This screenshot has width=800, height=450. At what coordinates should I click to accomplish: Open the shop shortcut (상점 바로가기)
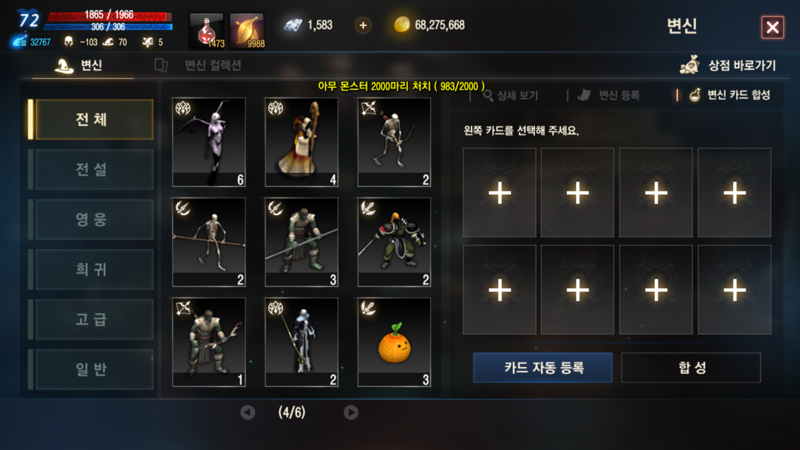tap(728, 65)
